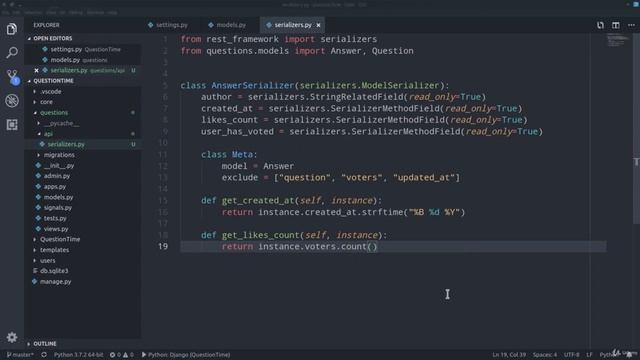Screen dimensions: 640x360
Task: Collapse the questions folder
Action: point(54,113)
